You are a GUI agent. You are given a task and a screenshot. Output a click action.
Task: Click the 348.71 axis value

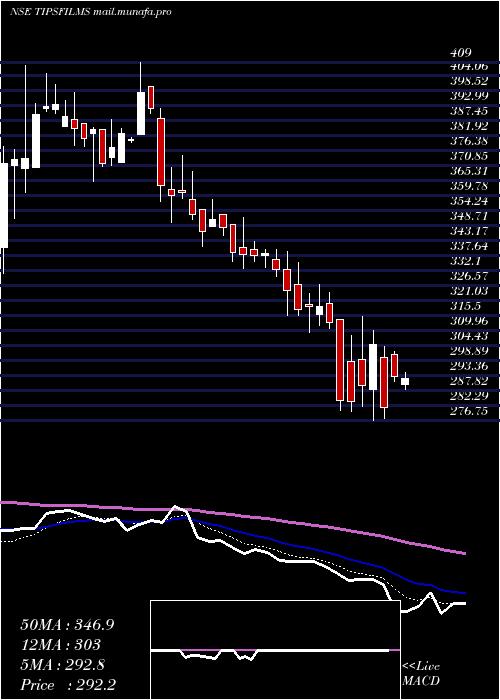pos(469,216)
